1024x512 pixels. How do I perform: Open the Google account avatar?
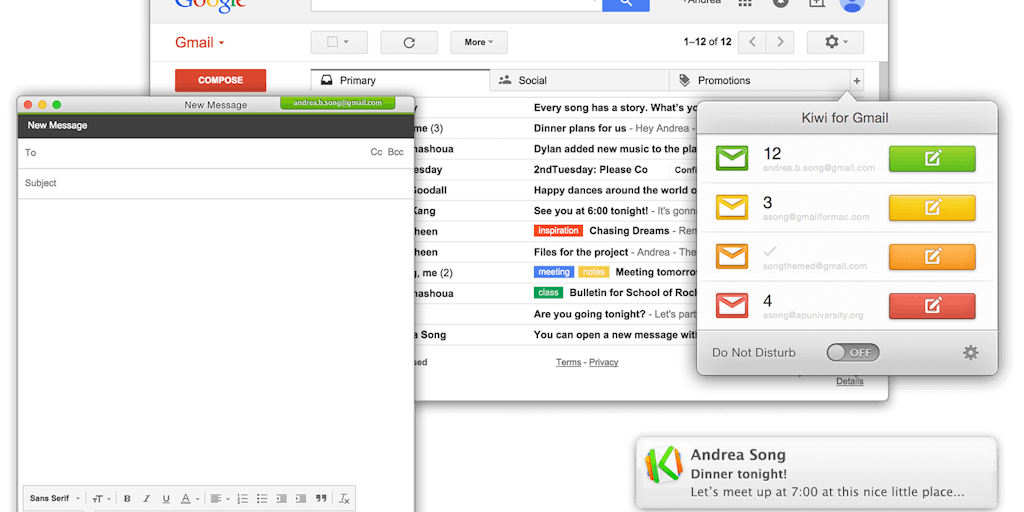[852, 5]
